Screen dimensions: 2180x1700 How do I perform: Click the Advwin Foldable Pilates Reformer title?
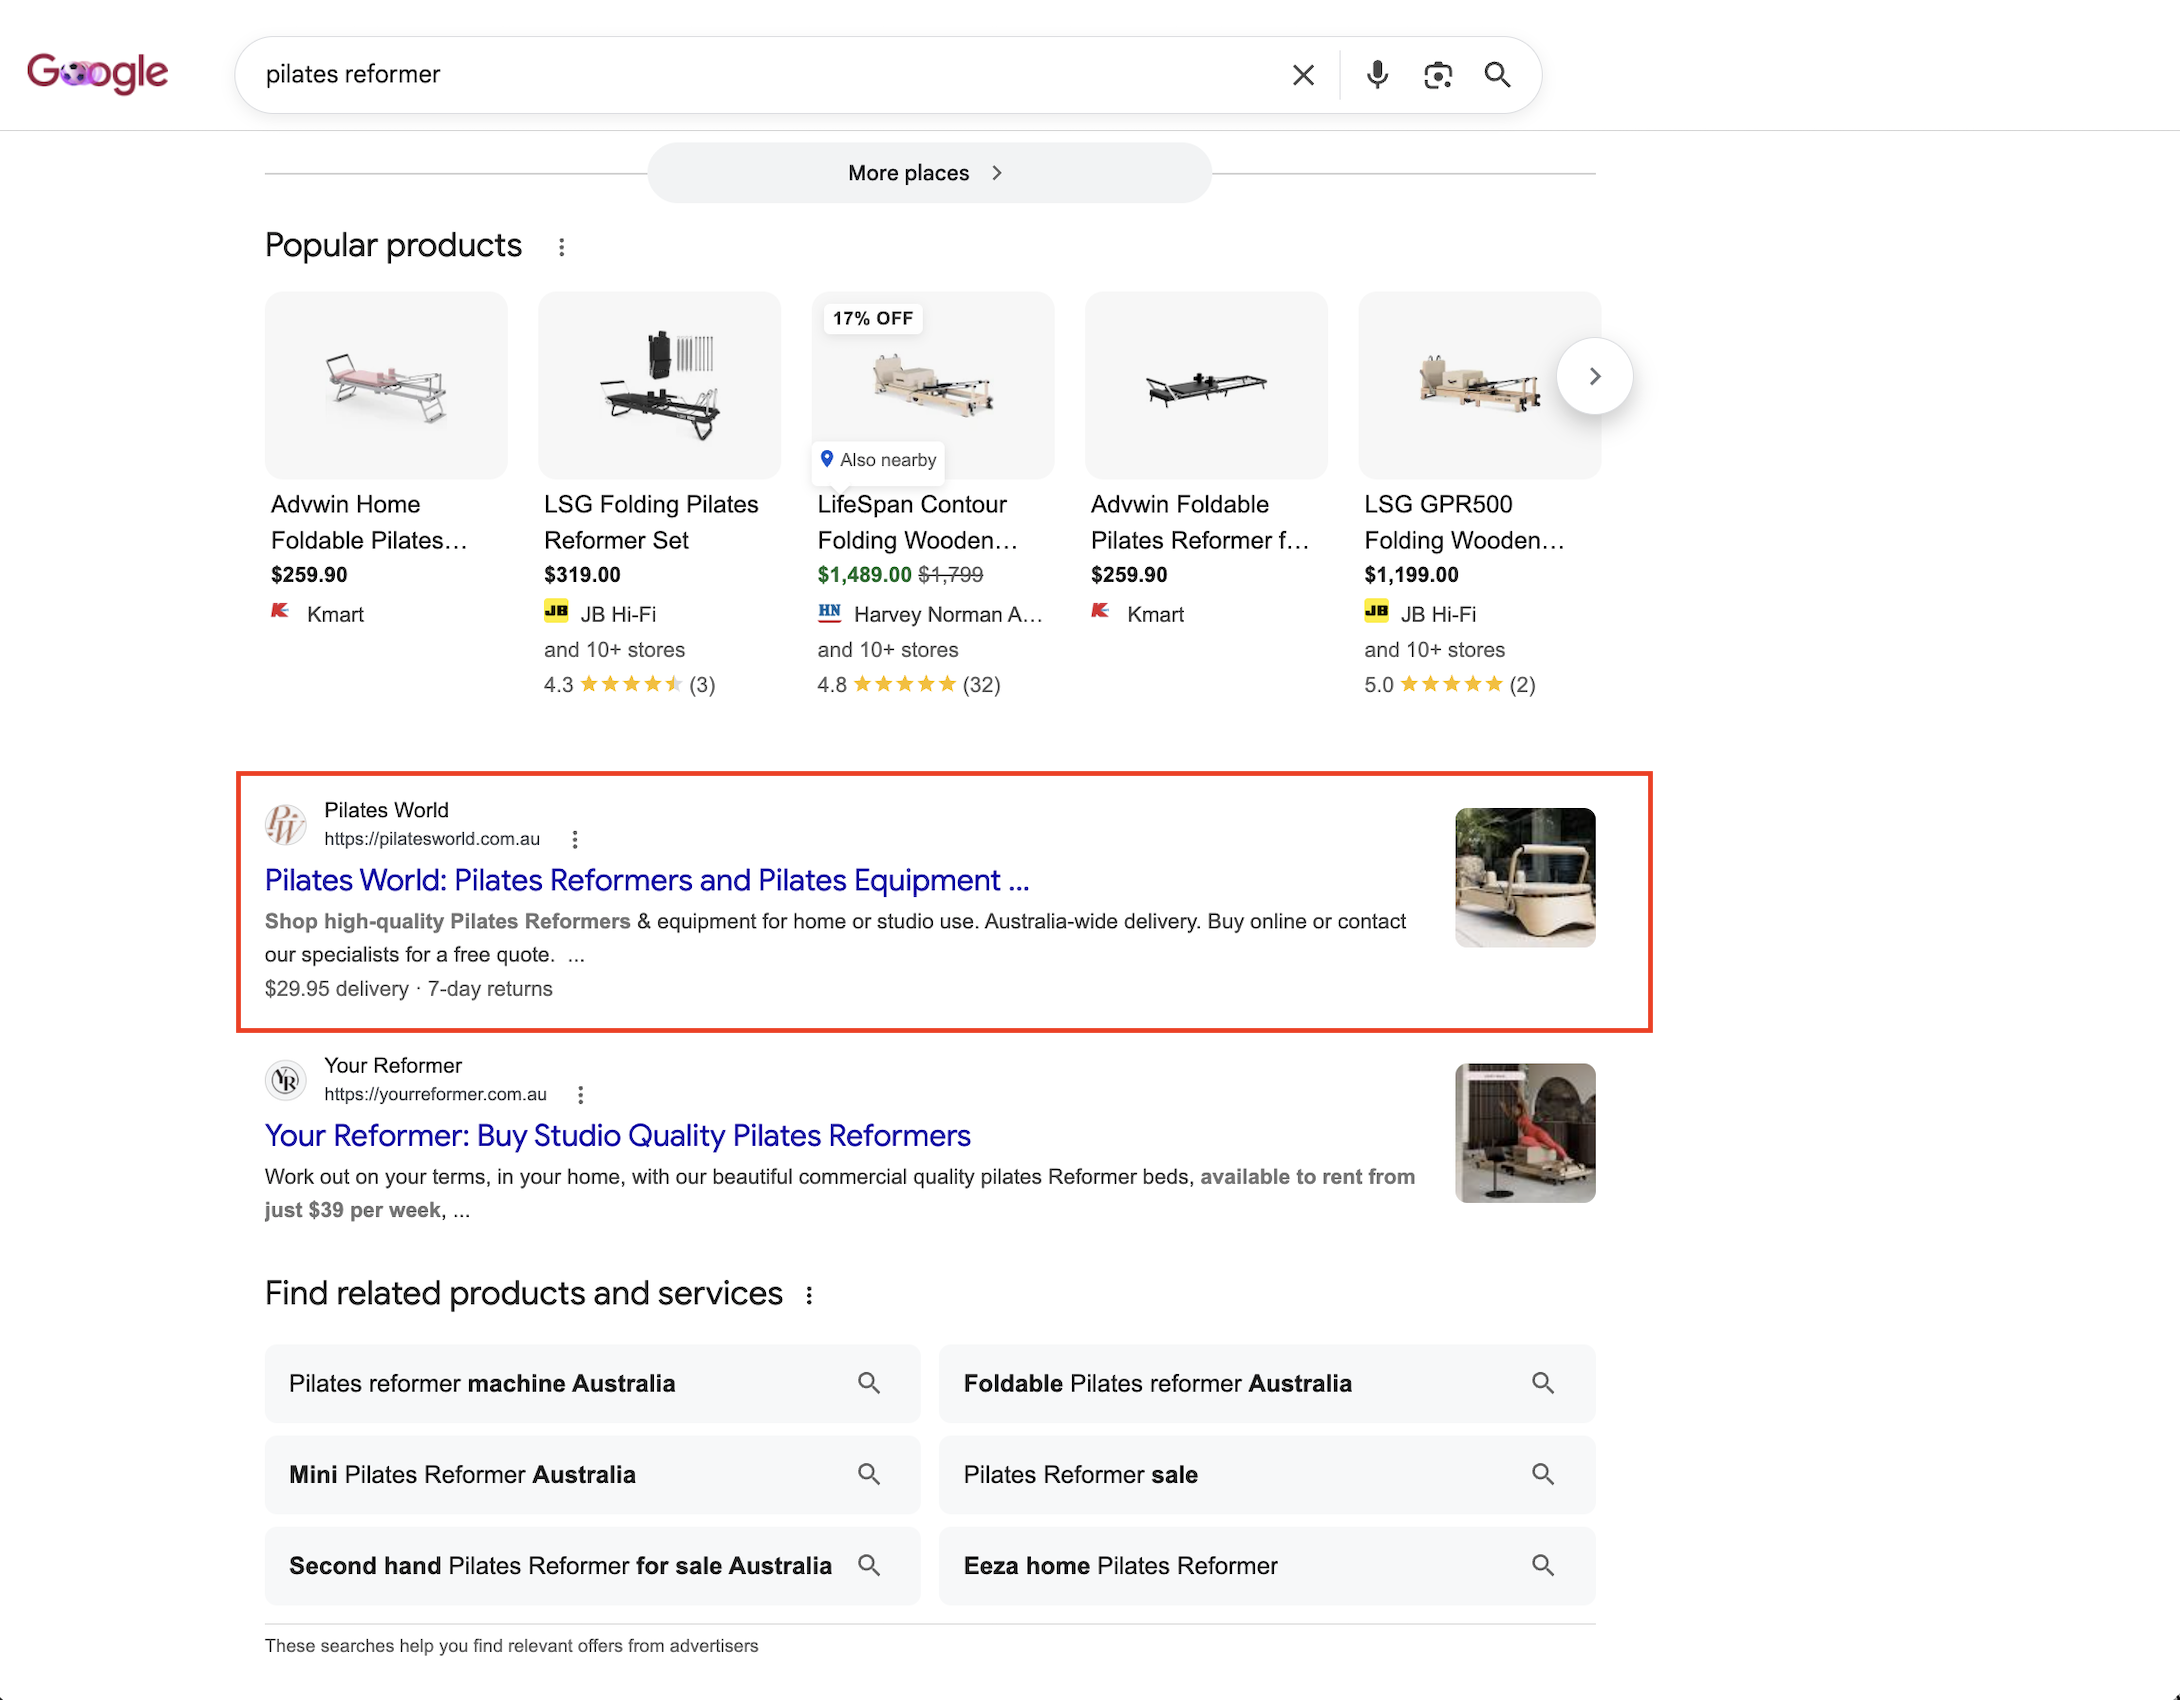coord(1199,522)
